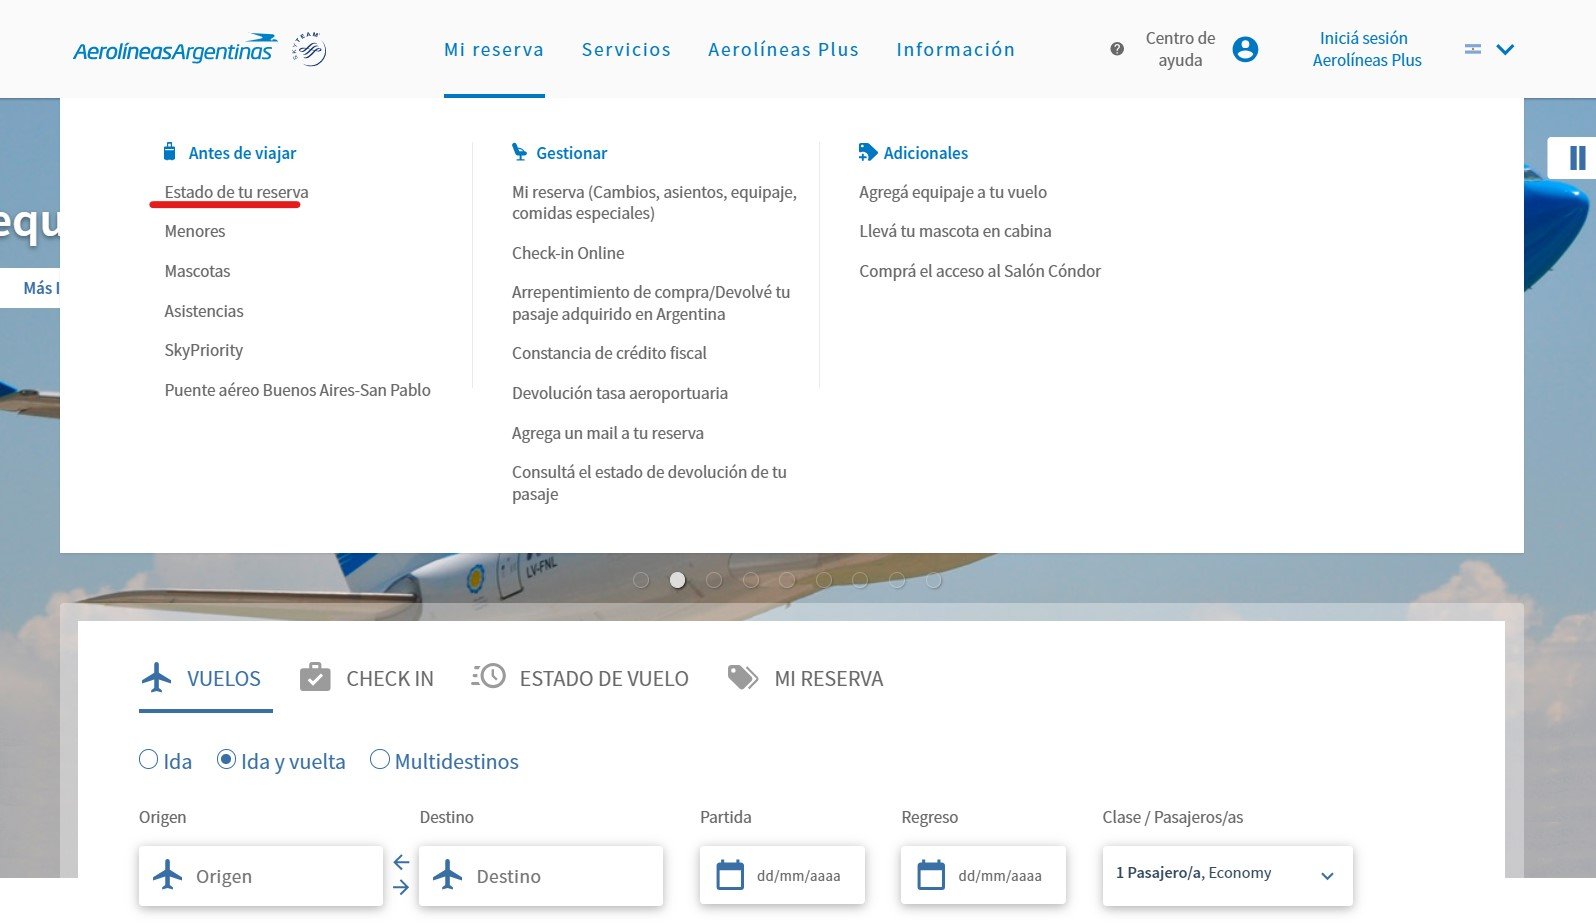Click the briefcase check icon on the Check in tab

coord(315,677)
